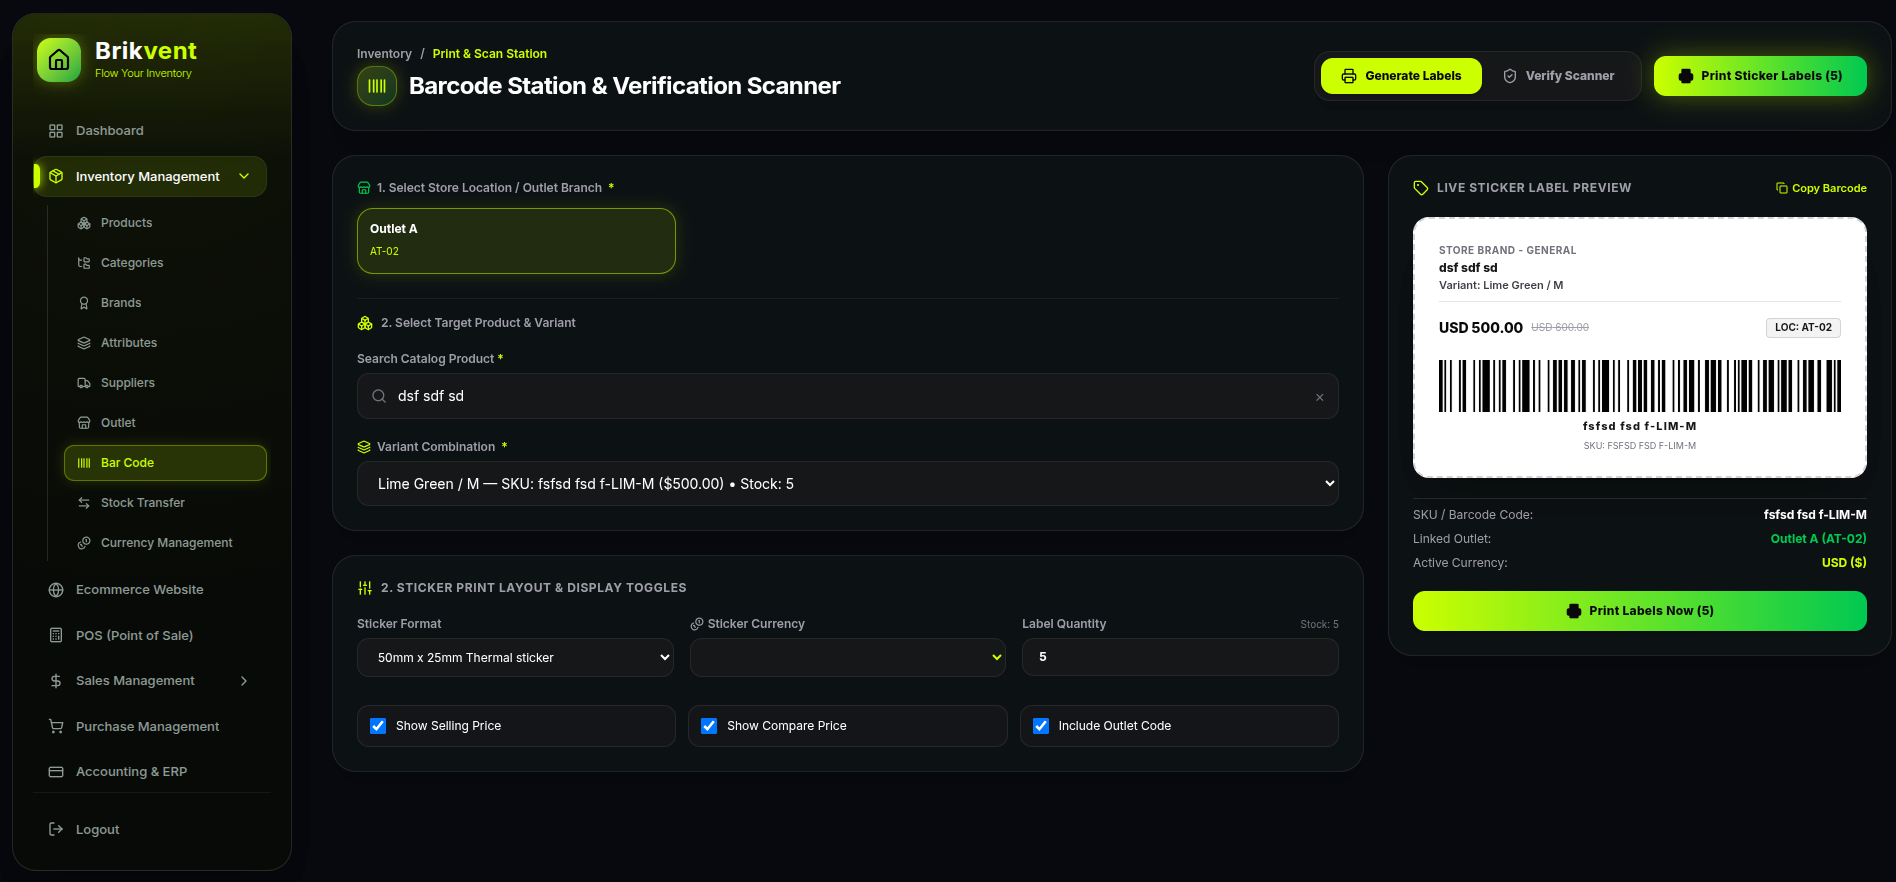Click the Categories tree icon

coord(84,263)
